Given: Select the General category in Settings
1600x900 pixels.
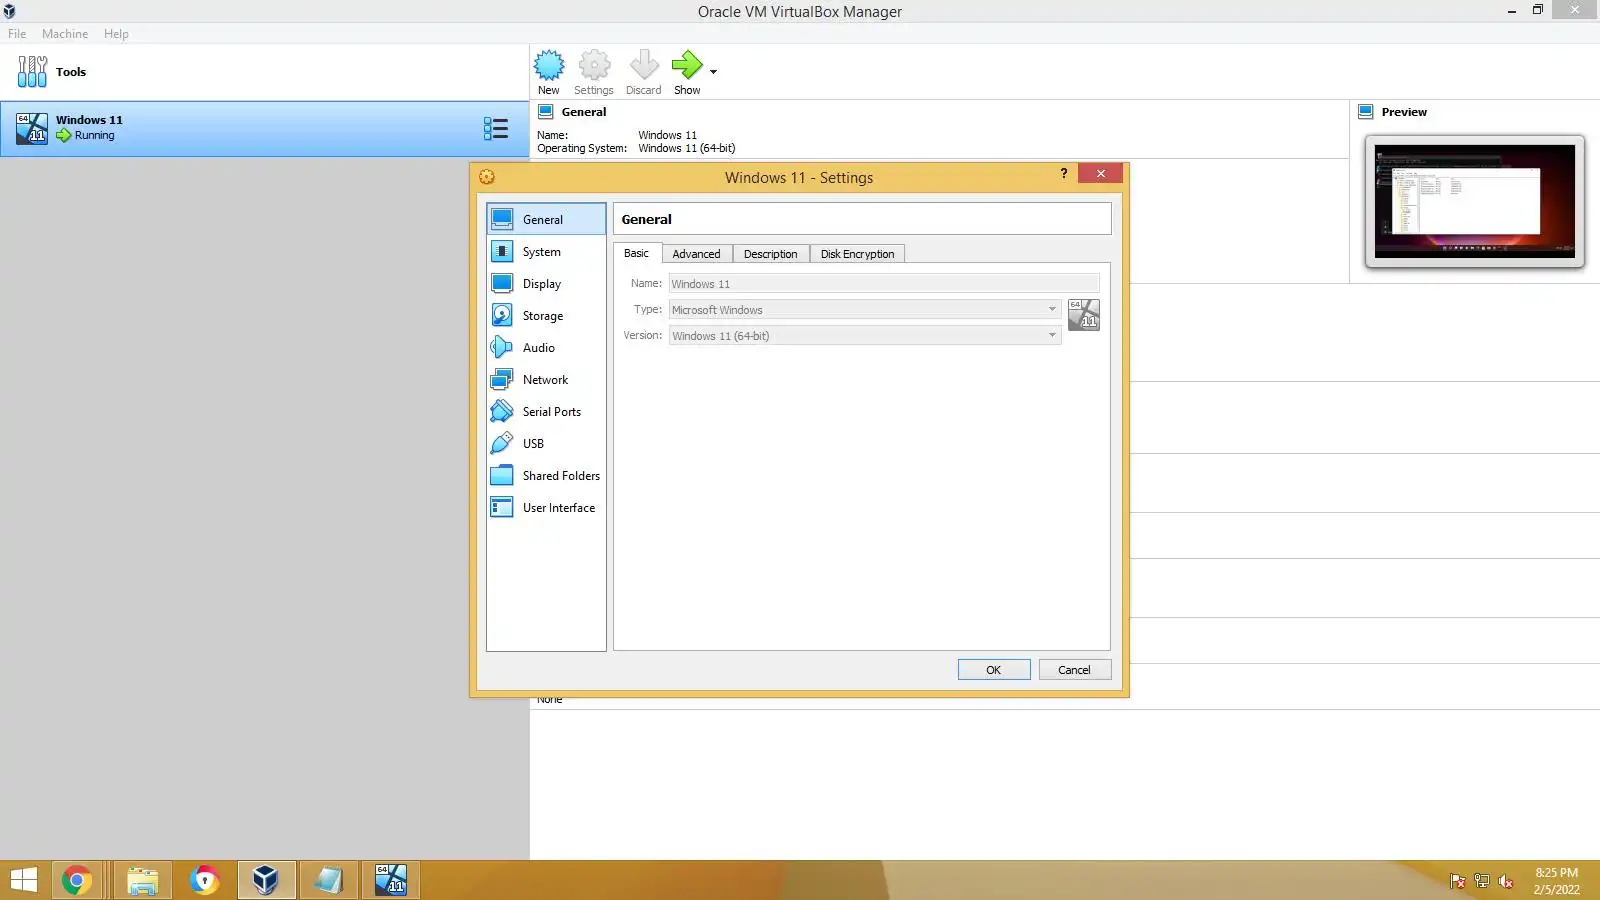Looking at the screenshot, I should coord(546,220).
